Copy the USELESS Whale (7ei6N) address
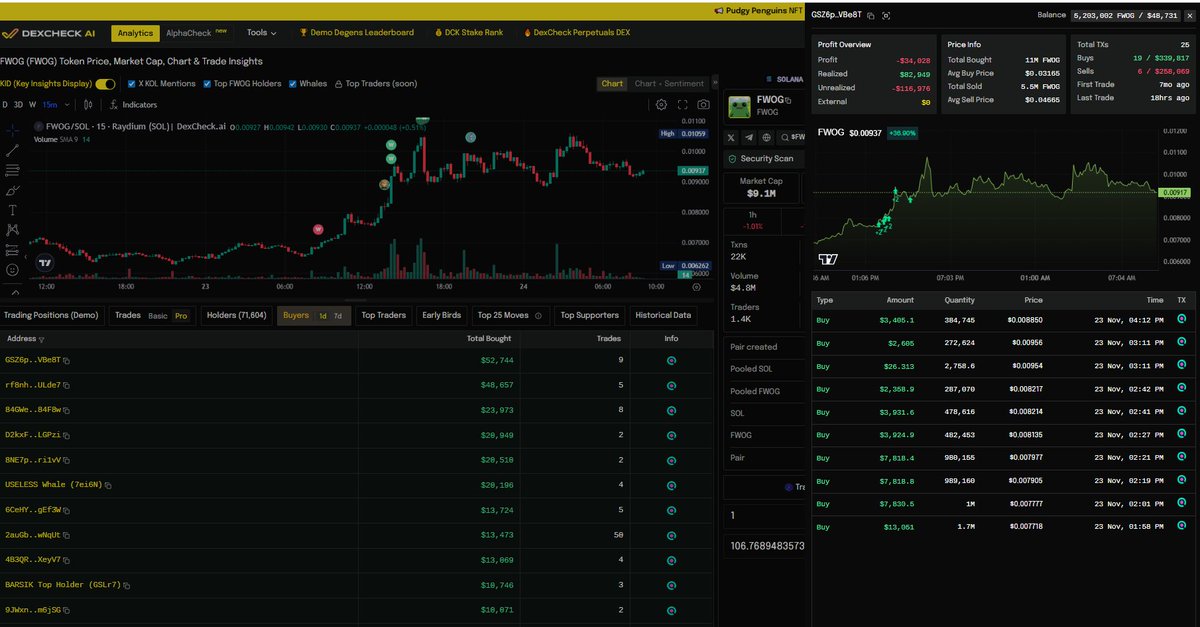This screenshot has width=1200, height=627. pos(108,485)
